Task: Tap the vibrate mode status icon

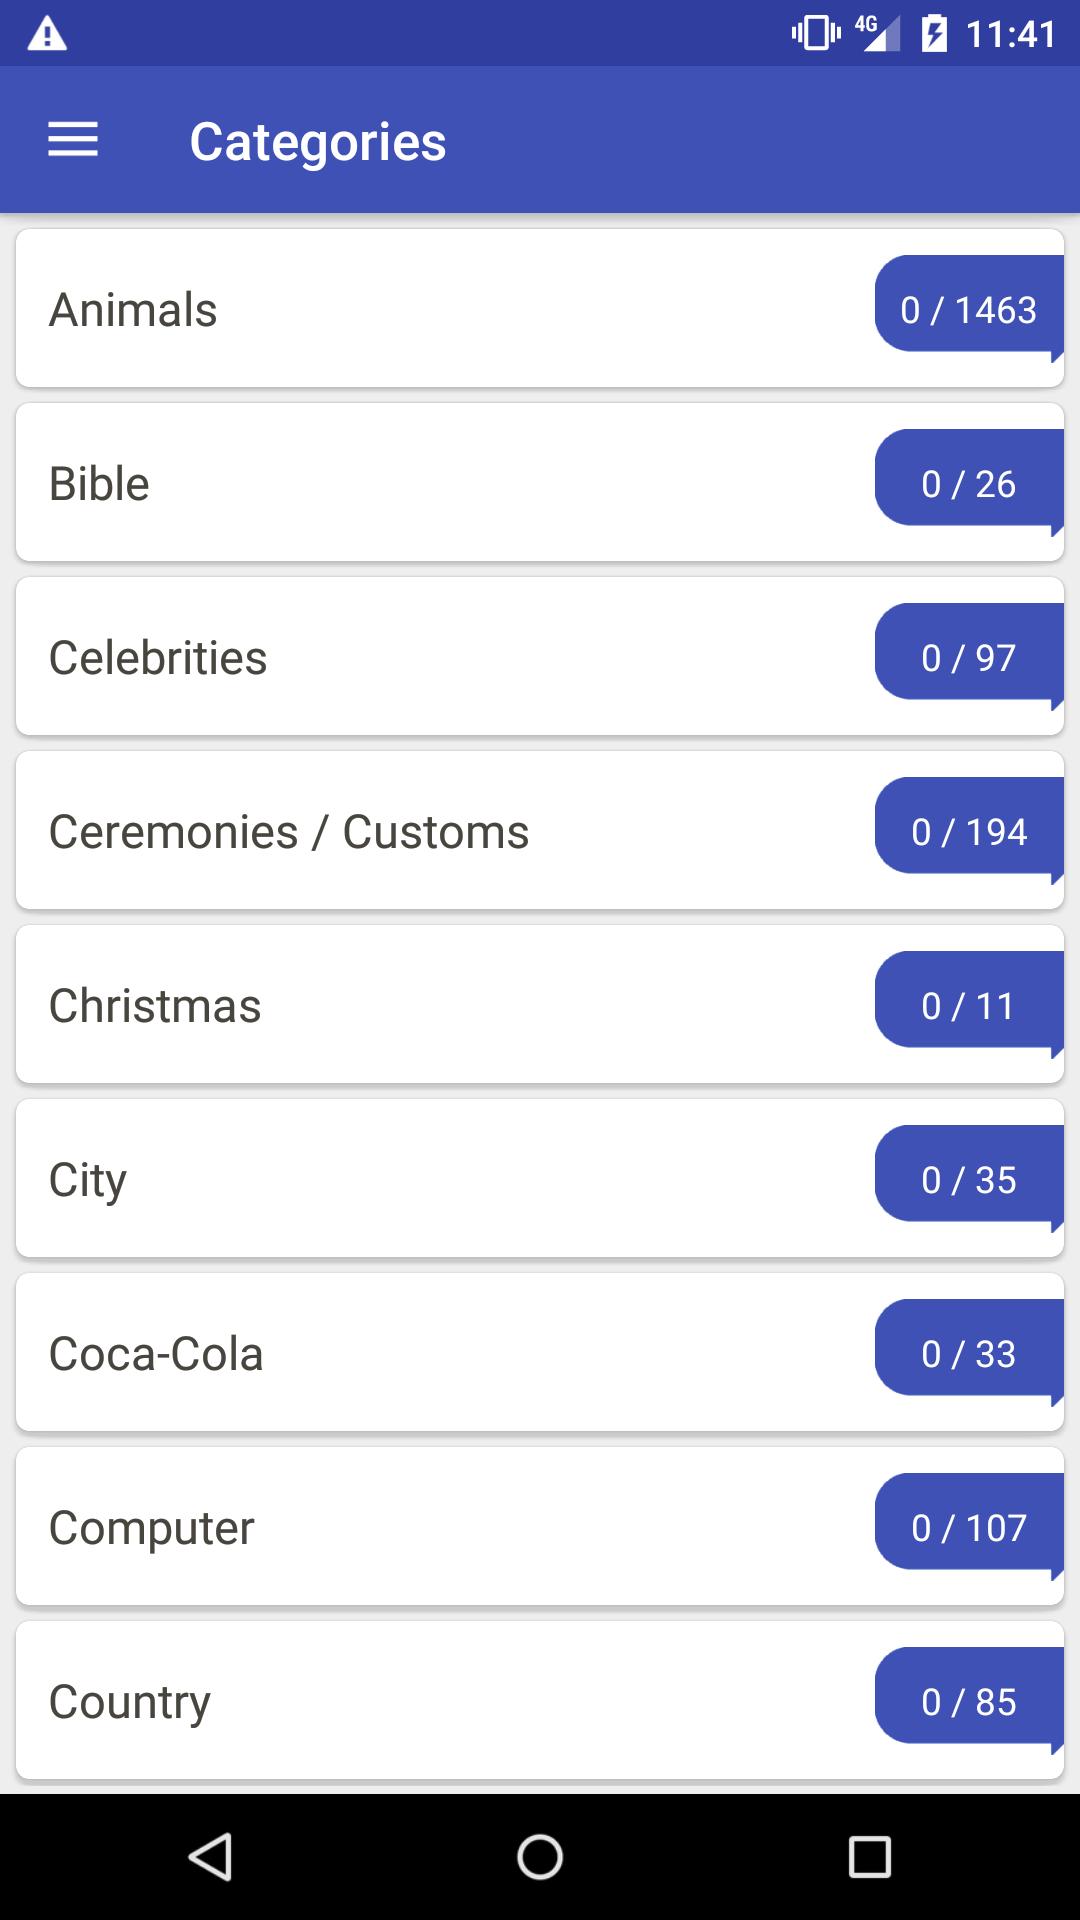Action: tap(815, 33)
